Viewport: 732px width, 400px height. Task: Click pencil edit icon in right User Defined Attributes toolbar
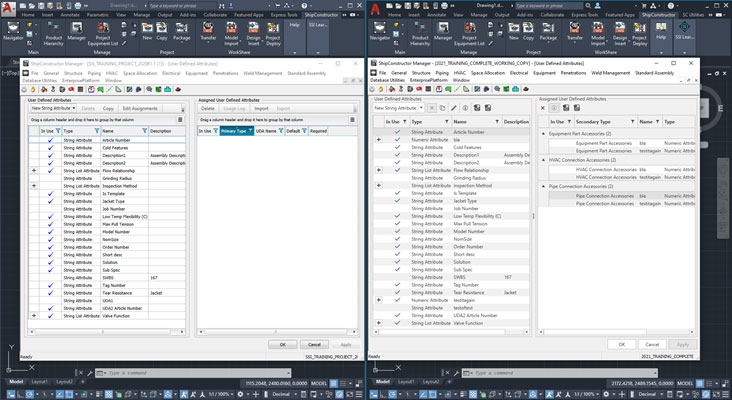click(454, 108)
